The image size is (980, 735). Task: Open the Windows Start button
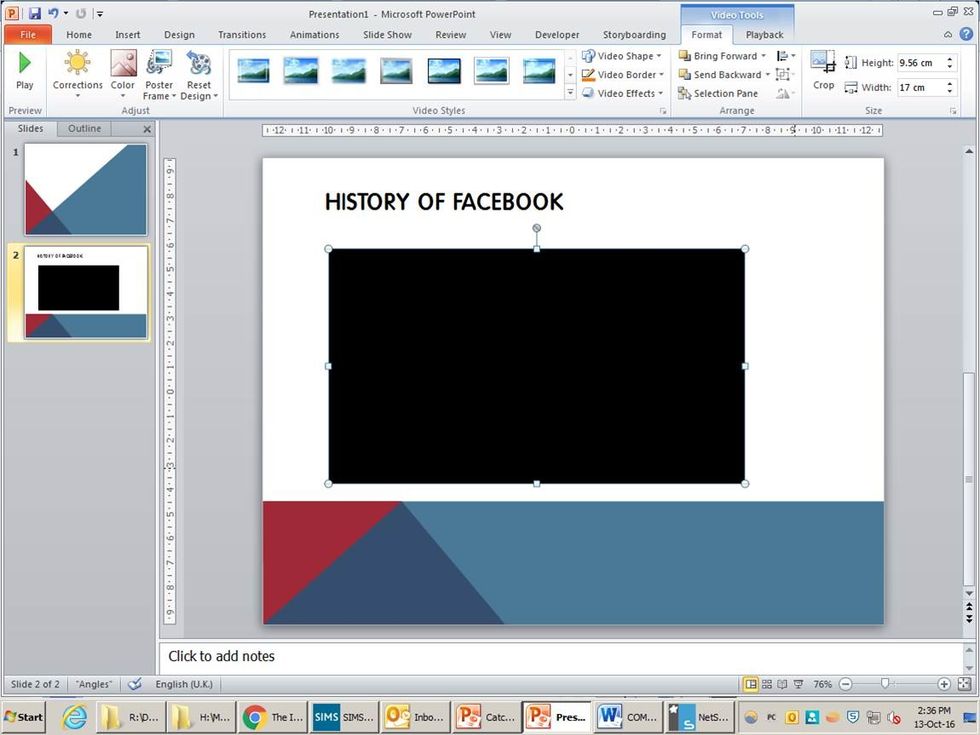point(24,717)
